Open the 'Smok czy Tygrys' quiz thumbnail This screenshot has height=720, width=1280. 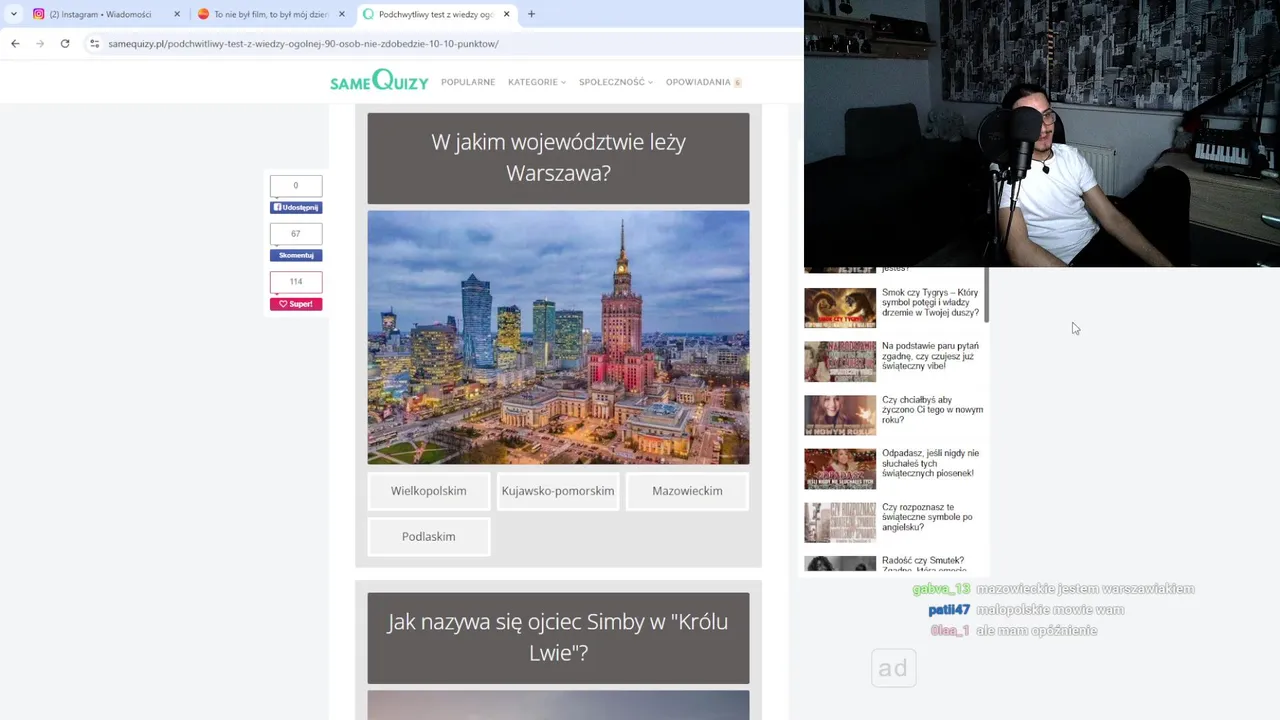(840, 308)
